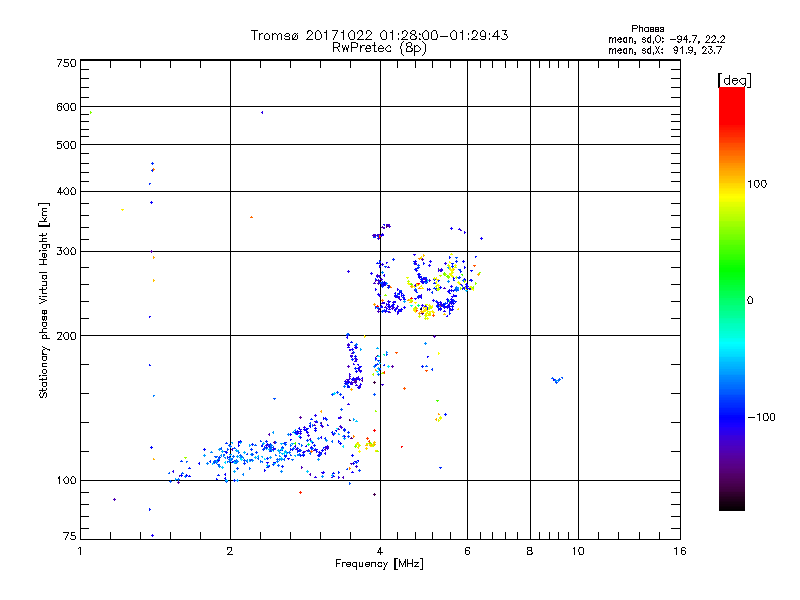The image size is (800, 600).
Task: Click the x-axis tick label '16'
Action: pos(680,551)
